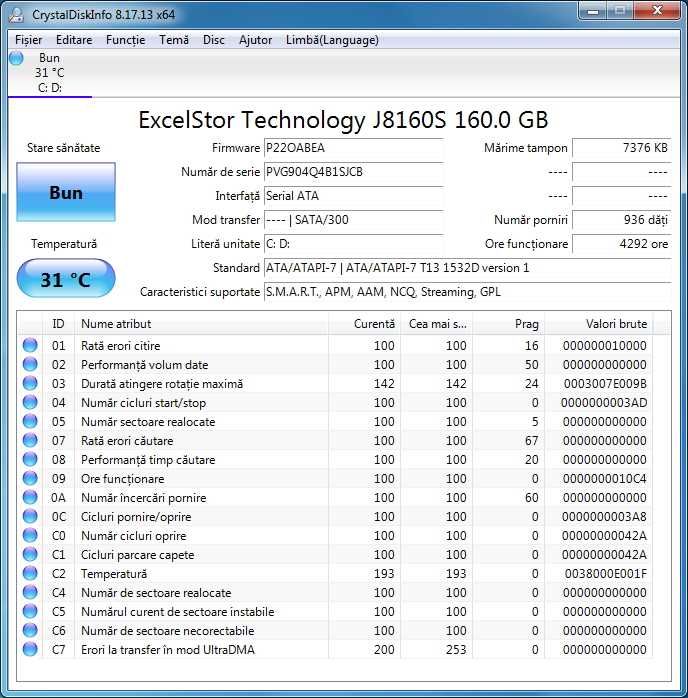Click status orb for Număr cicluri oprire
Image resolution: width=688 pixels, height=698 pixels.
pos(30,536)
